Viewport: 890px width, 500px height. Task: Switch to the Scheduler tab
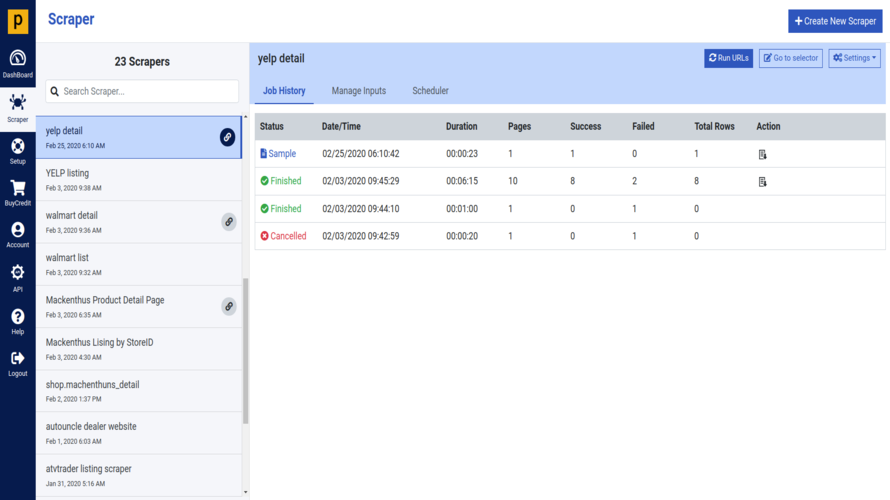[x=430, y=91]
